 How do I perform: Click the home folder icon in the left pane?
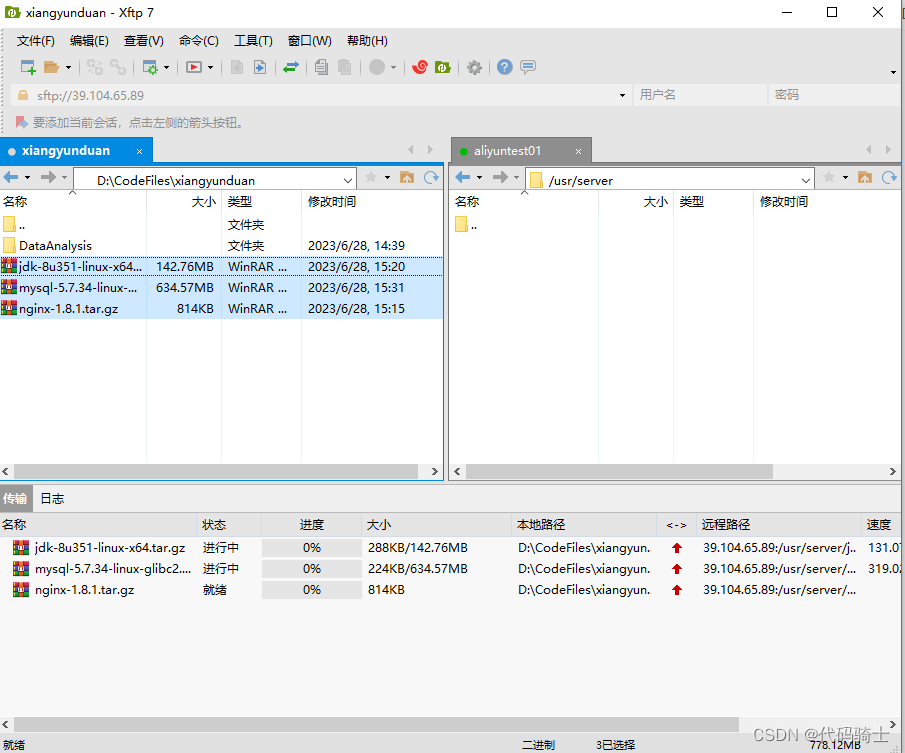[x=407, y=177]
